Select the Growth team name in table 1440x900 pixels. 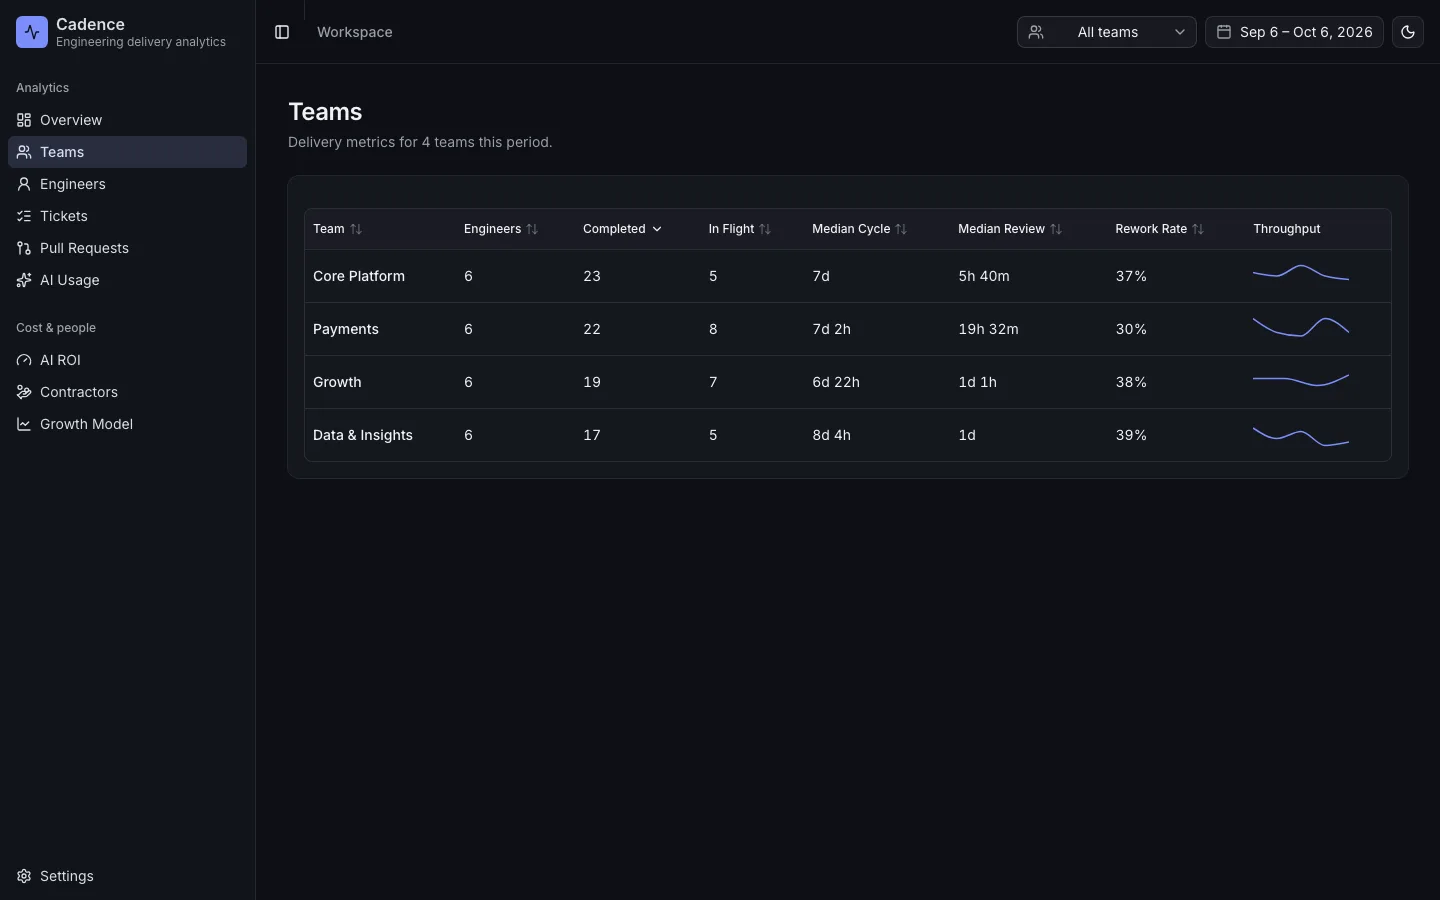(337, 382)
